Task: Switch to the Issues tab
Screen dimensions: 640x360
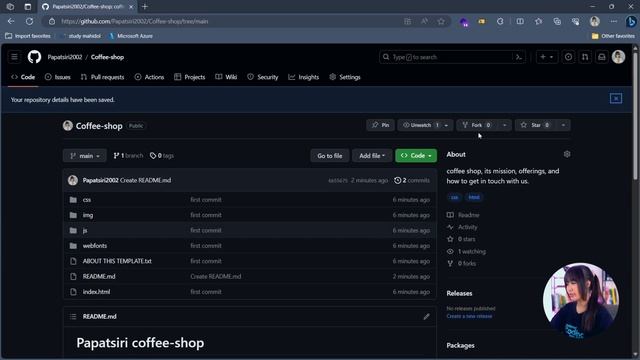Action: [x=58, y=77]
